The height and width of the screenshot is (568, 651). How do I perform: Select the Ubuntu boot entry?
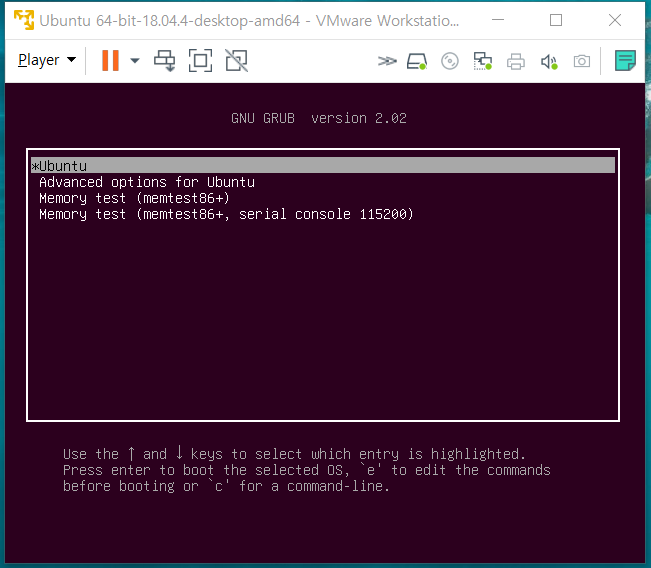pyautogui.click(x=323, y=166)
